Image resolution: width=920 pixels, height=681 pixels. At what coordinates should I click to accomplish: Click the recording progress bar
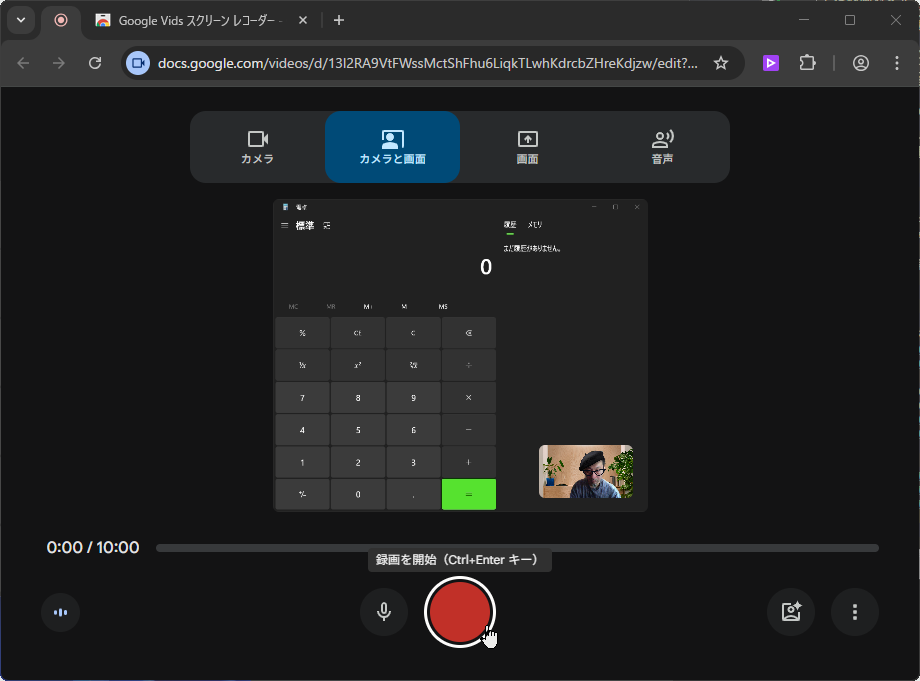517,548
